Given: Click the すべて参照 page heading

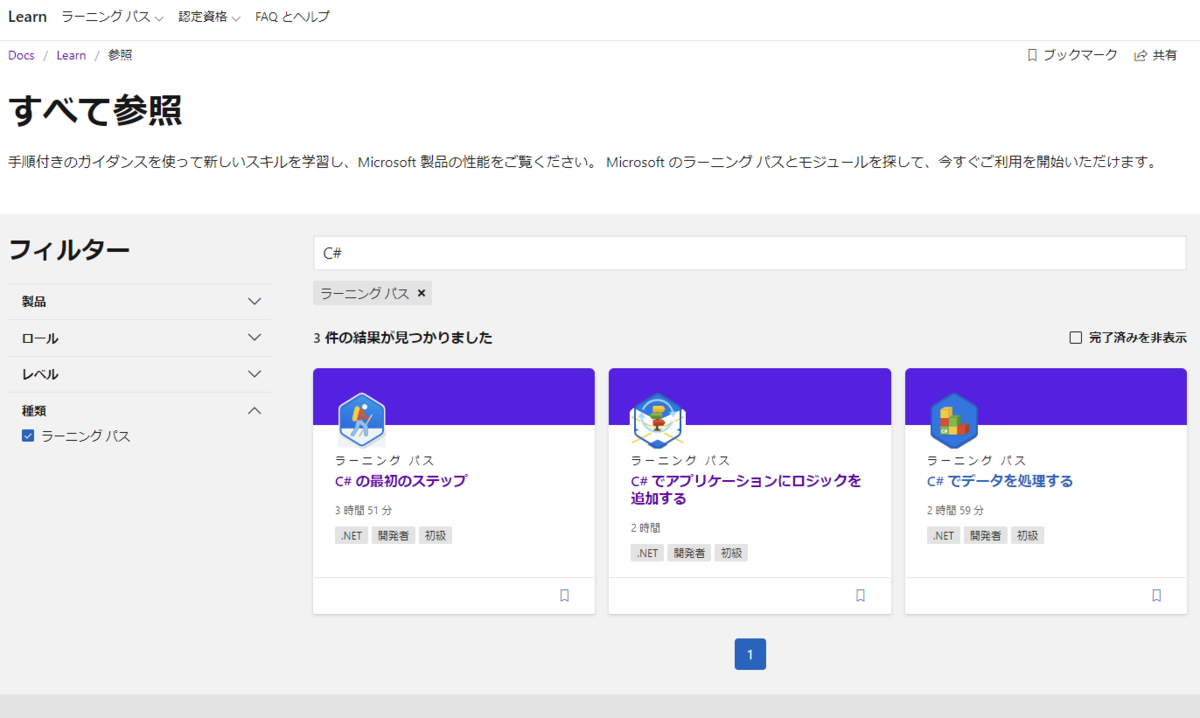Looking at the screenshot, I should coord(95,111).
